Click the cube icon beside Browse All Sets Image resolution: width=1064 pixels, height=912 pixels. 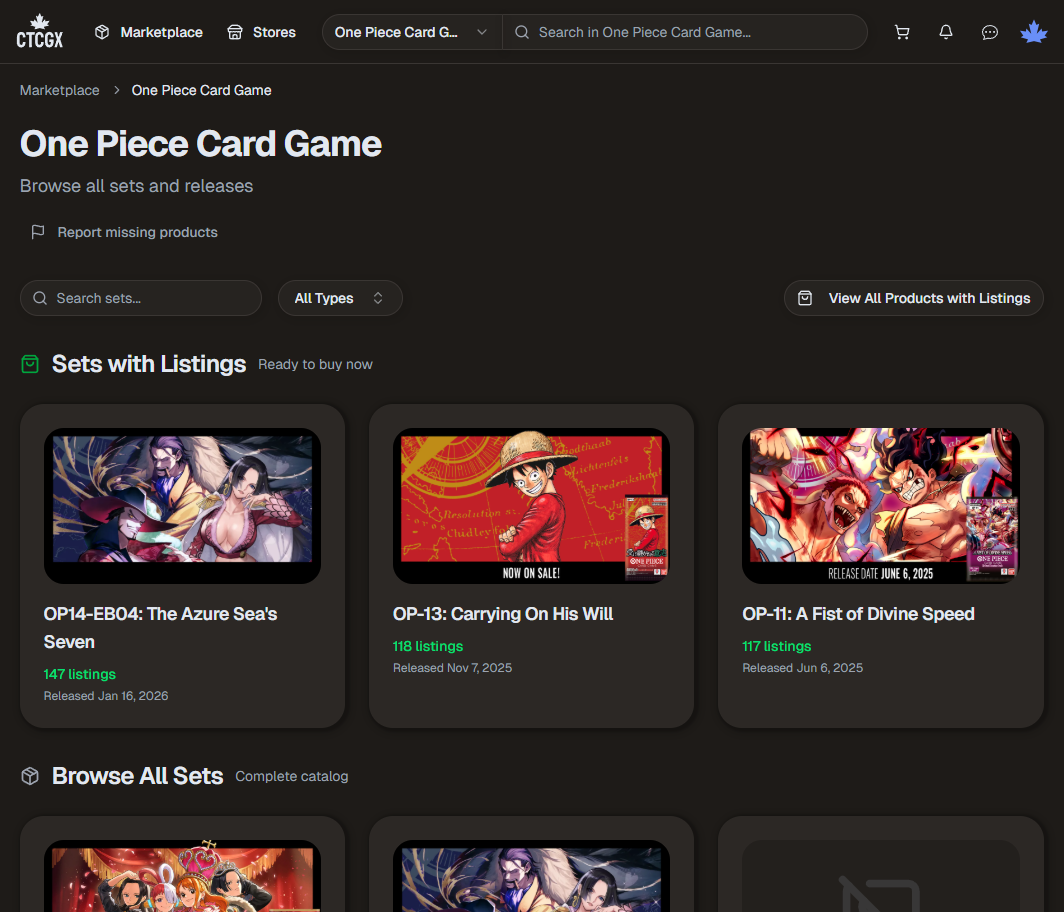pyautogui.click(x=30, y=776)
